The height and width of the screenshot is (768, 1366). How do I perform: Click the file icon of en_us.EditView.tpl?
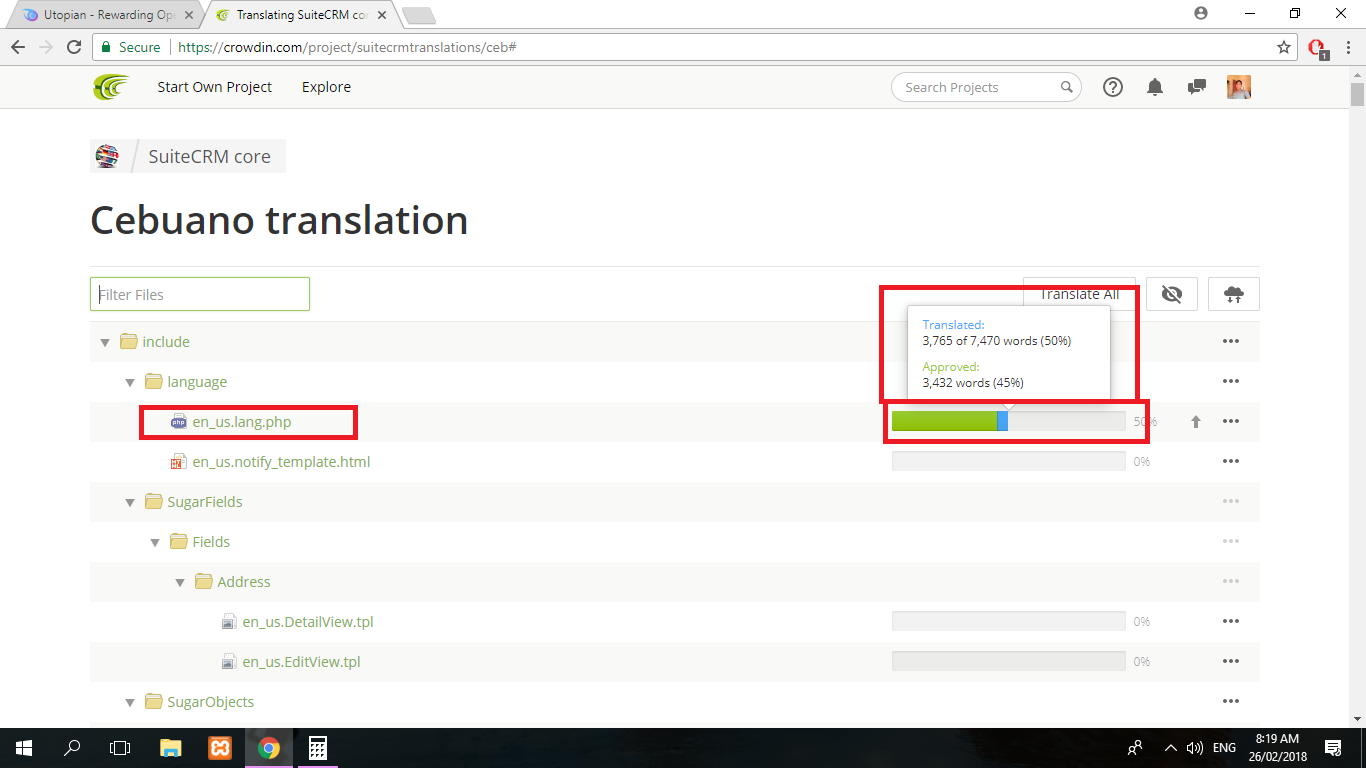coord(229,662)
